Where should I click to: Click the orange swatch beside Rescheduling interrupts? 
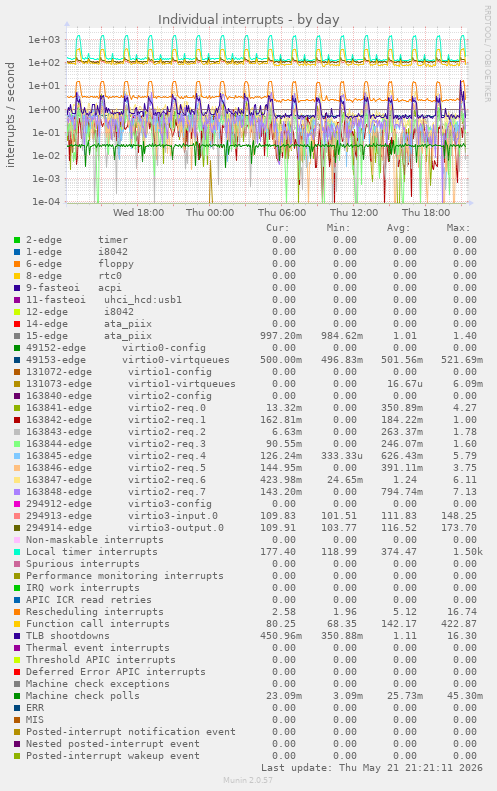click(x=17, y=612)
